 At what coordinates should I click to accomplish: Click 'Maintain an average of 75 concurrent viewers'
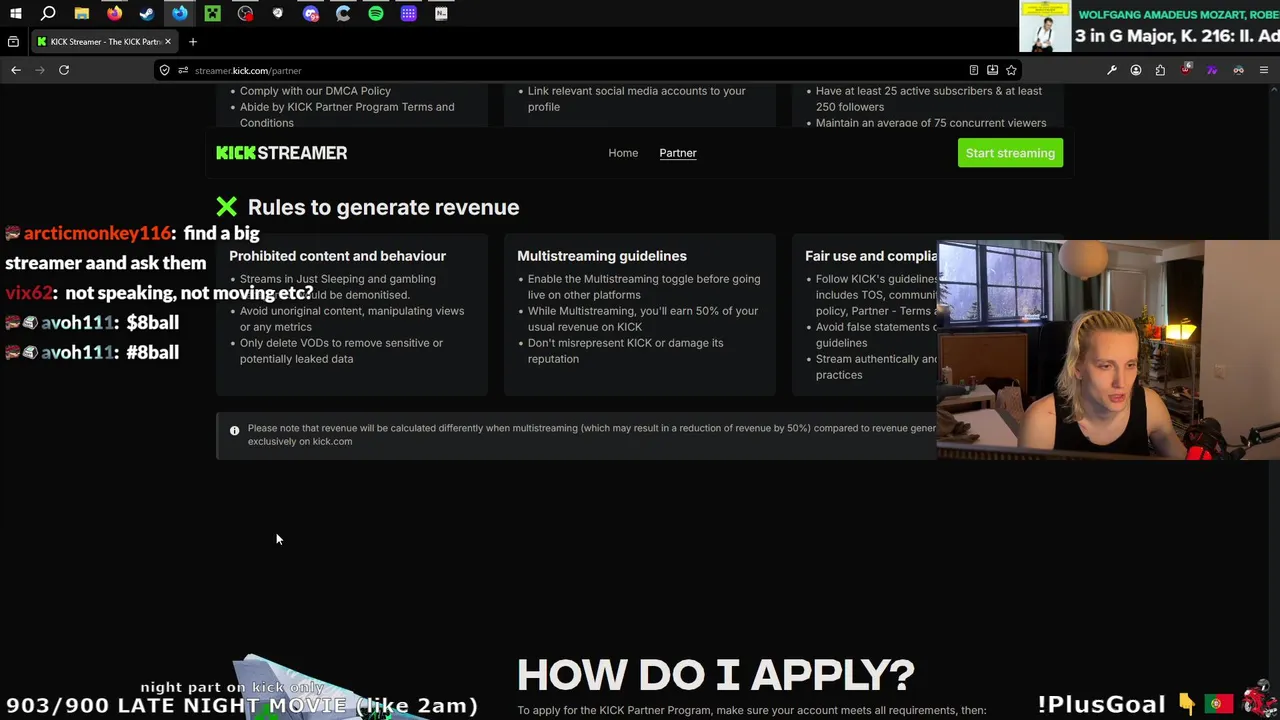point(931,123)
